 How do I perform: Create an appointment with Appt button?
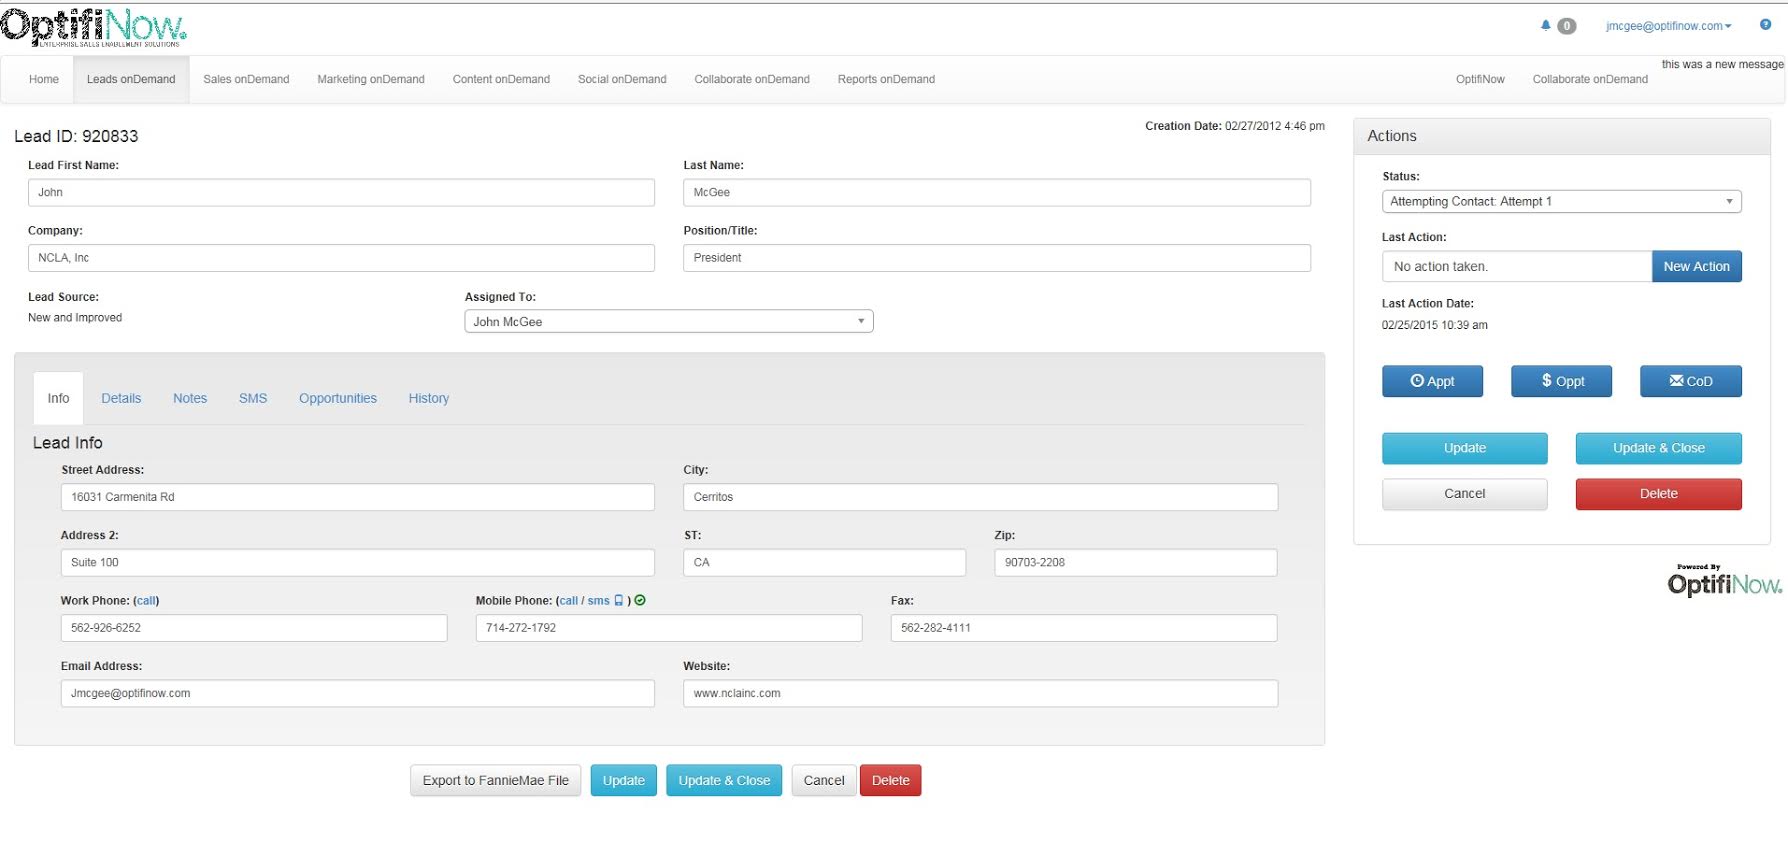[x=1432, y=381]
